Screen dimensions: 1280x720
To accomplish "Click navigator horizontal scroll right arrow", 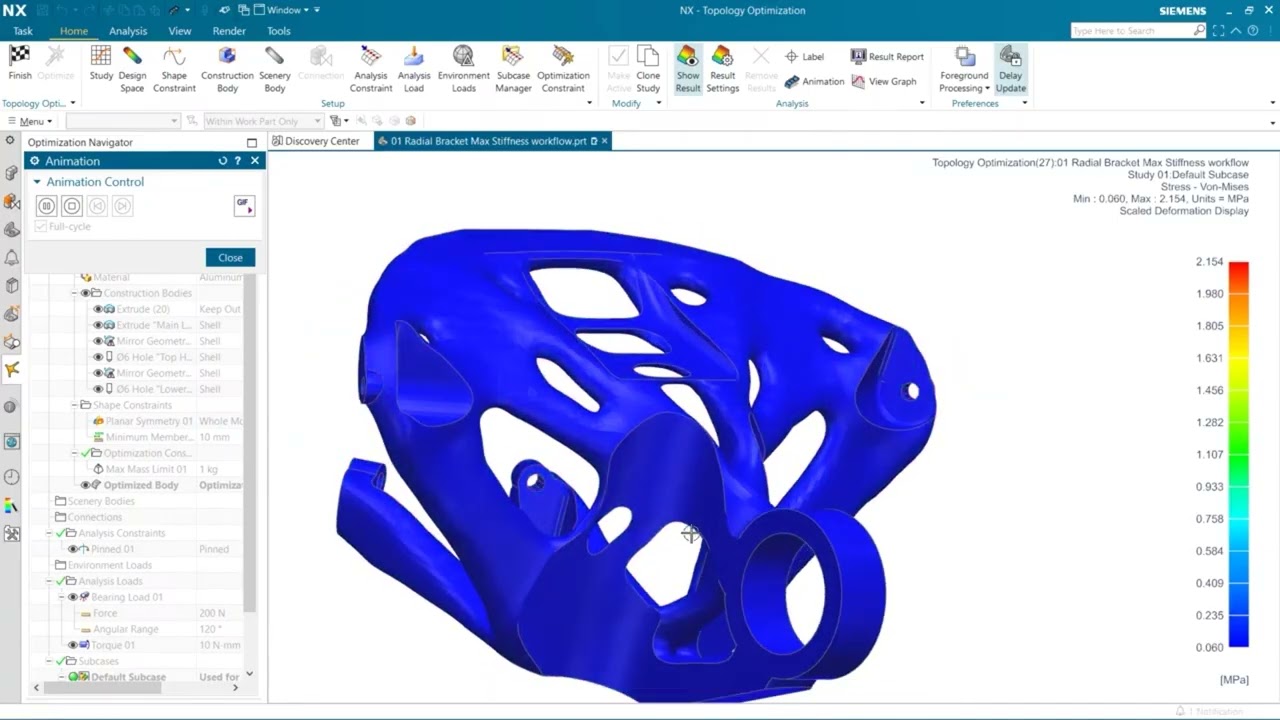I will click(x=235, y=687).
